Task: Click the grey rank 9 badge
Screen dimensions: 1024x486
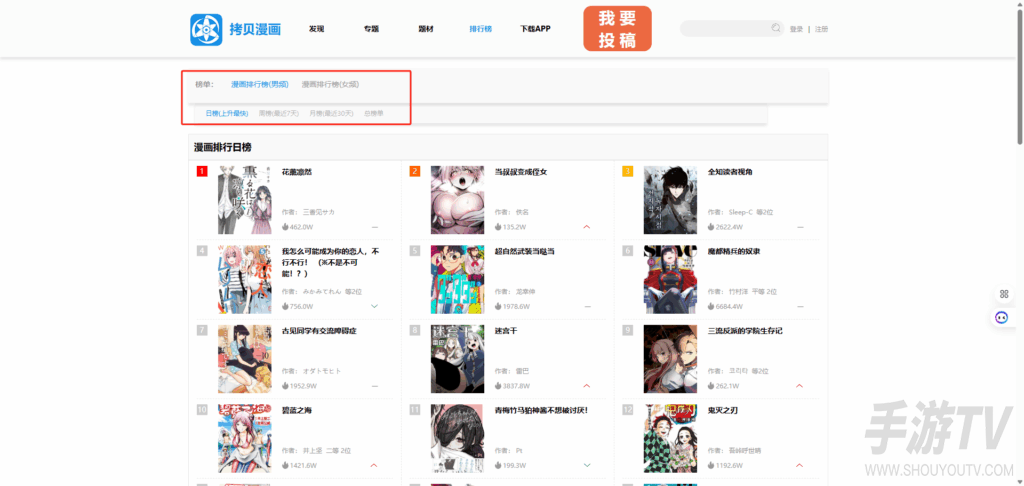Action: (x=628, y=331)
